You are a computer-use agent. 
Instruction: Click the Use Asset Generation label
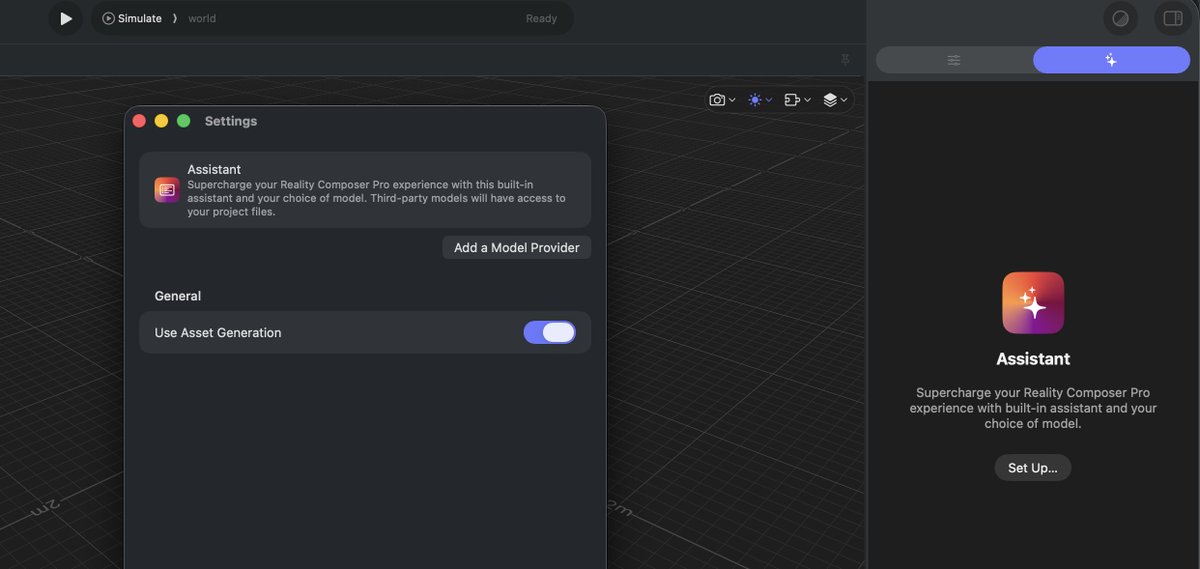click(218, 333)
